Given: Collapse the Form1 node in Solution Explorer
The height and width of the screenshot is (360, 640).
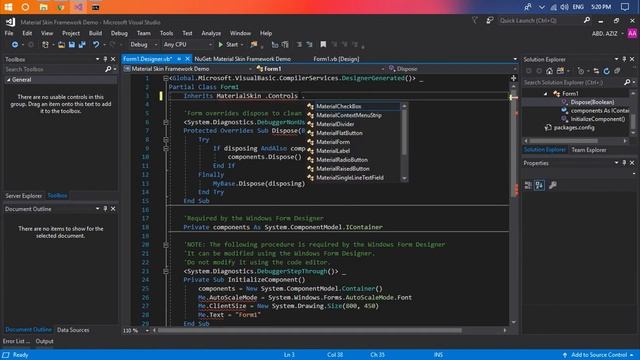Looking at the screenshot, I should [545, 93].
